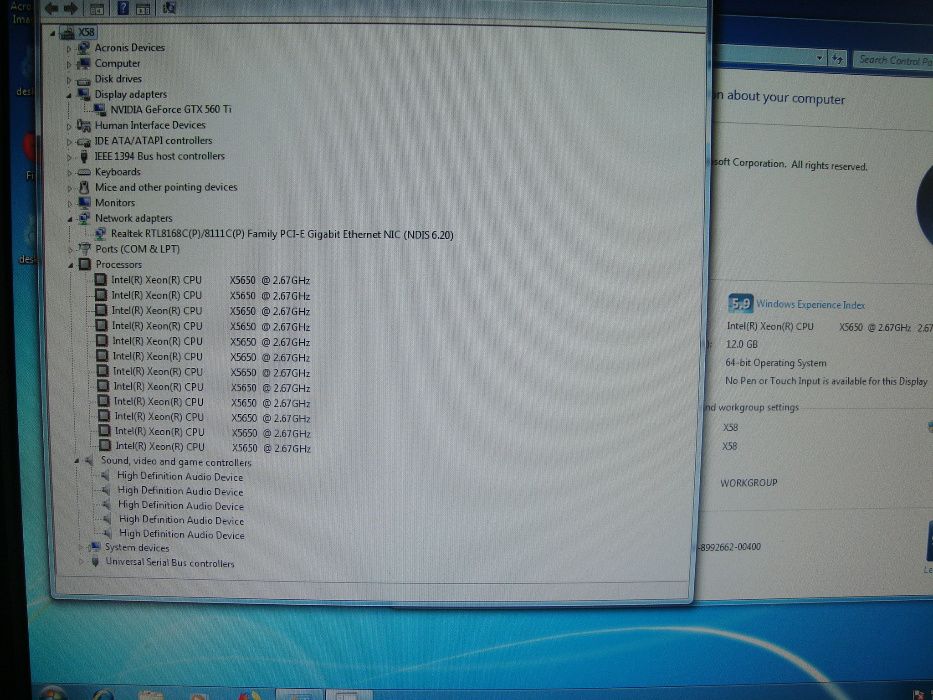Click the Search Control Panel field
This screenshot has height=700, width=933.
(x=894, y=60)
